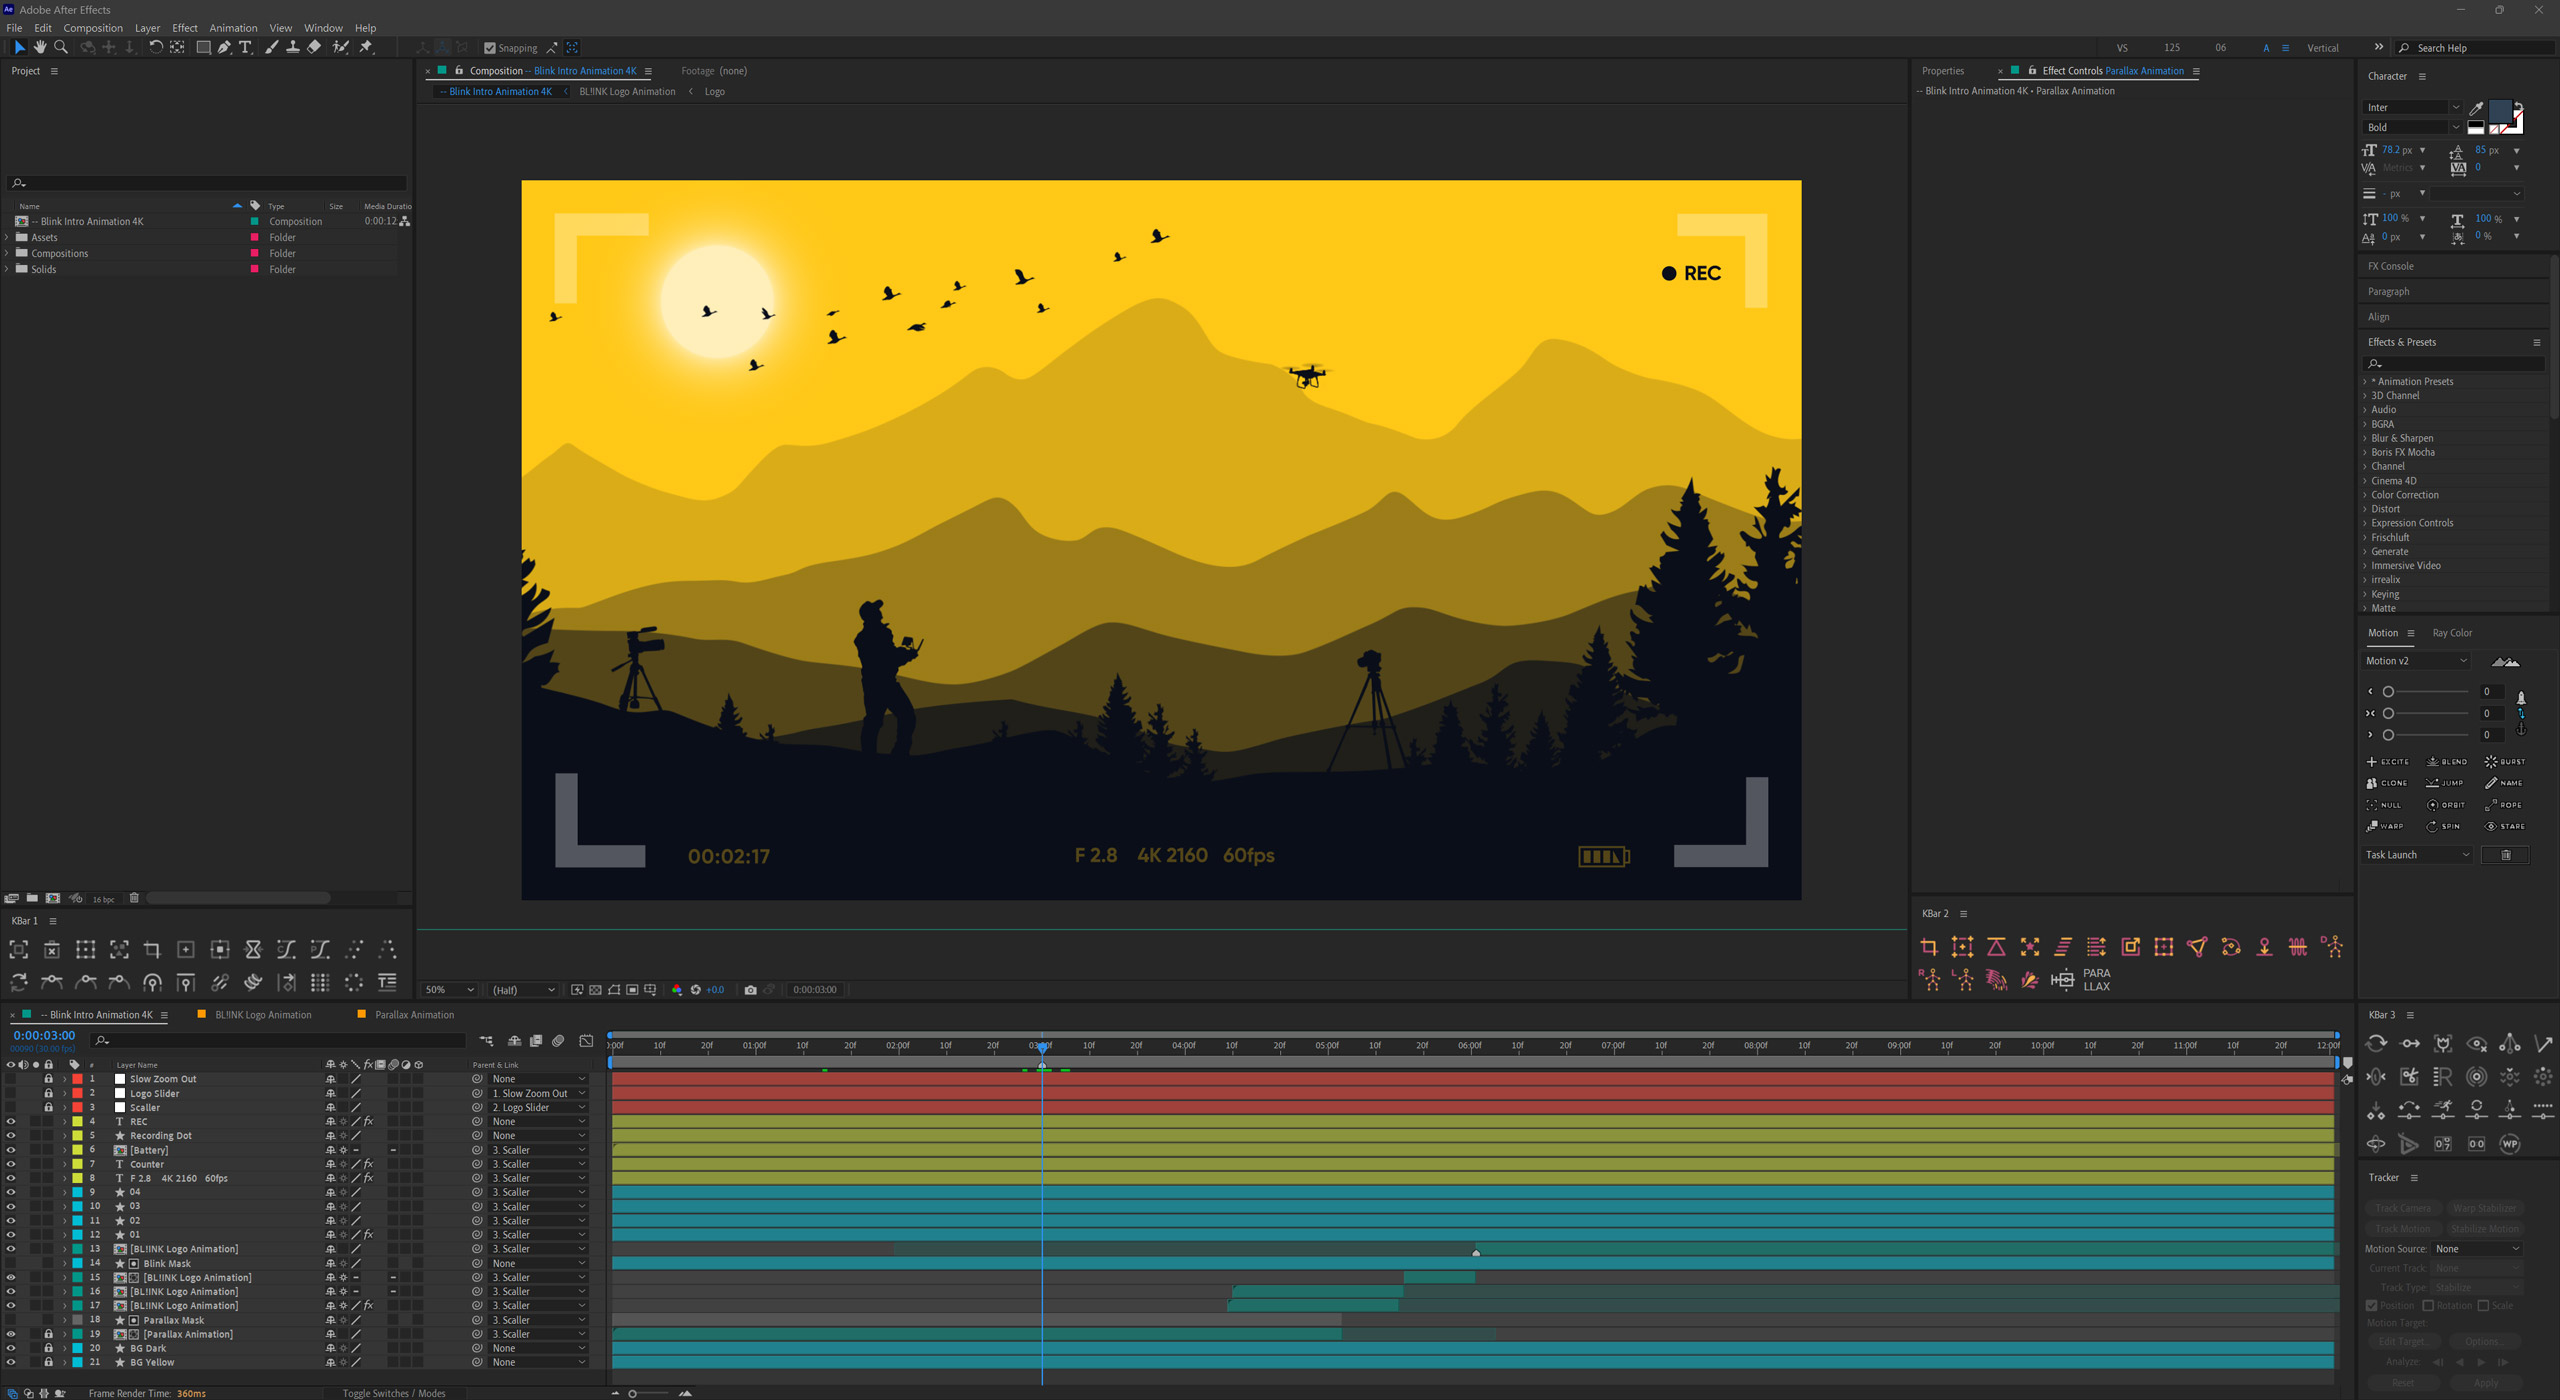This screenshot has height=1400, width=2560.
Task: Unlock the BG Yellow layer
Action: pos(48,1362)
